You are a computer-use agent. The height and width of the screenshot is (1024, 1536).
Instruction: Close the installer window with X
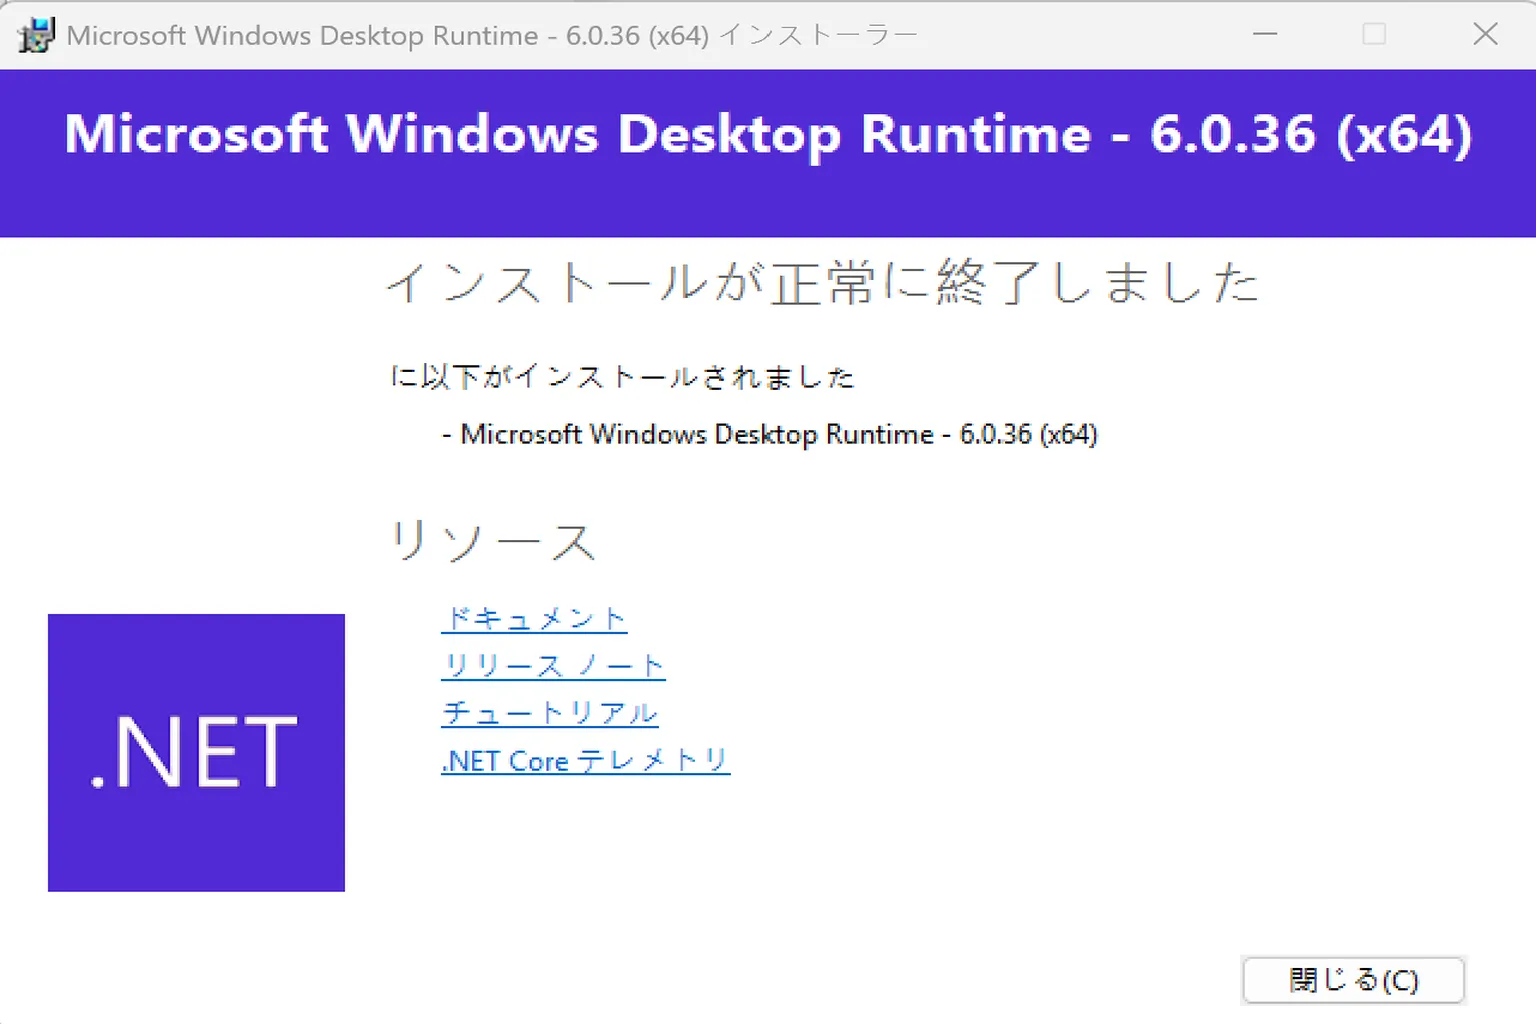[x=1485, y=34]
